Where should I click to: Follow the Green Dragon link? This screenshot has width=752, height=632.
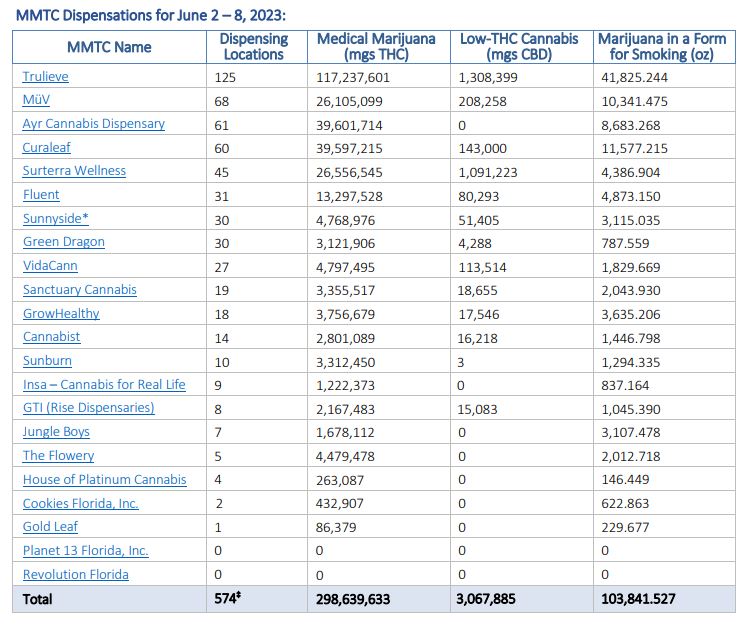[63, 242]
